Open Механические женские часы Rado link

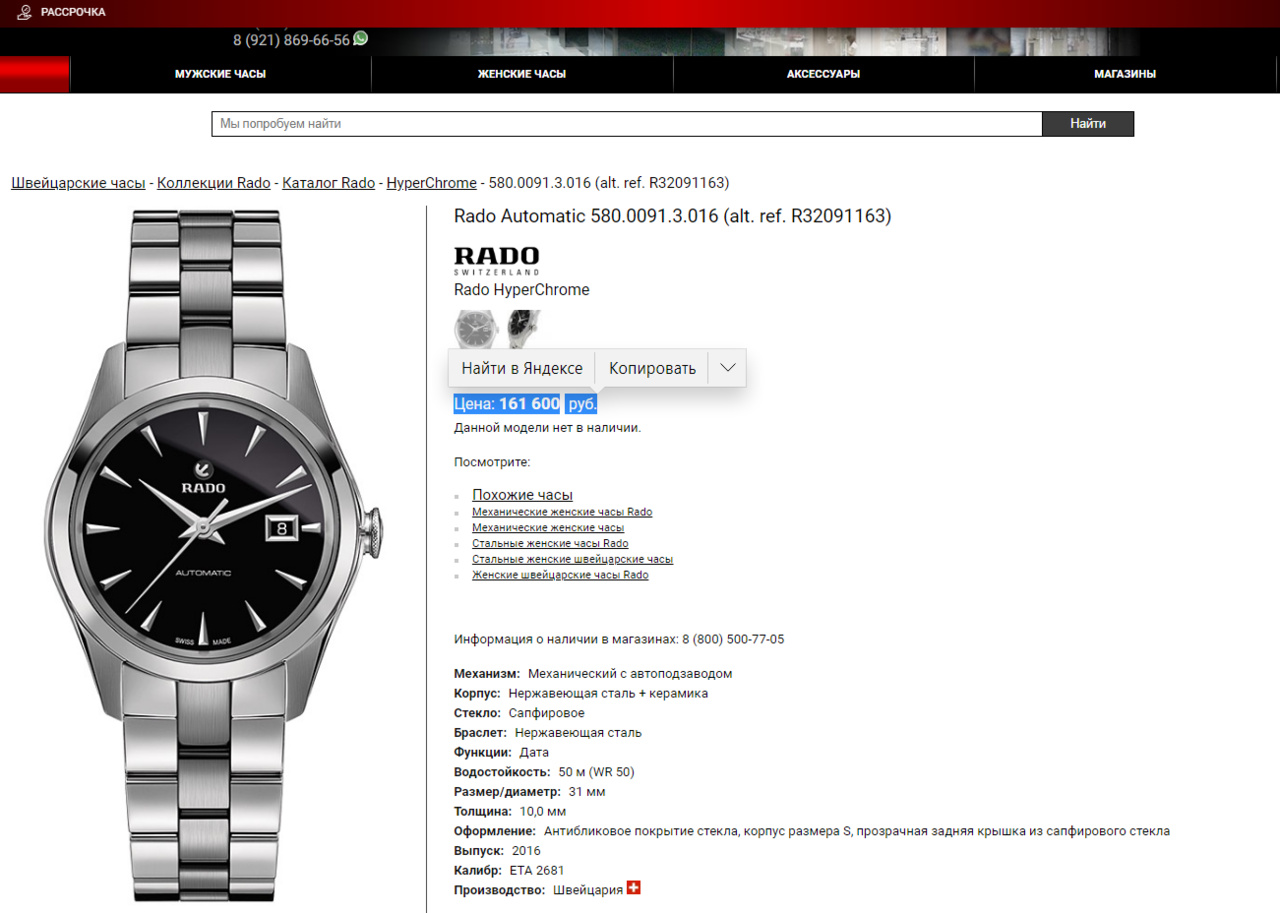[x=562, y=512]
